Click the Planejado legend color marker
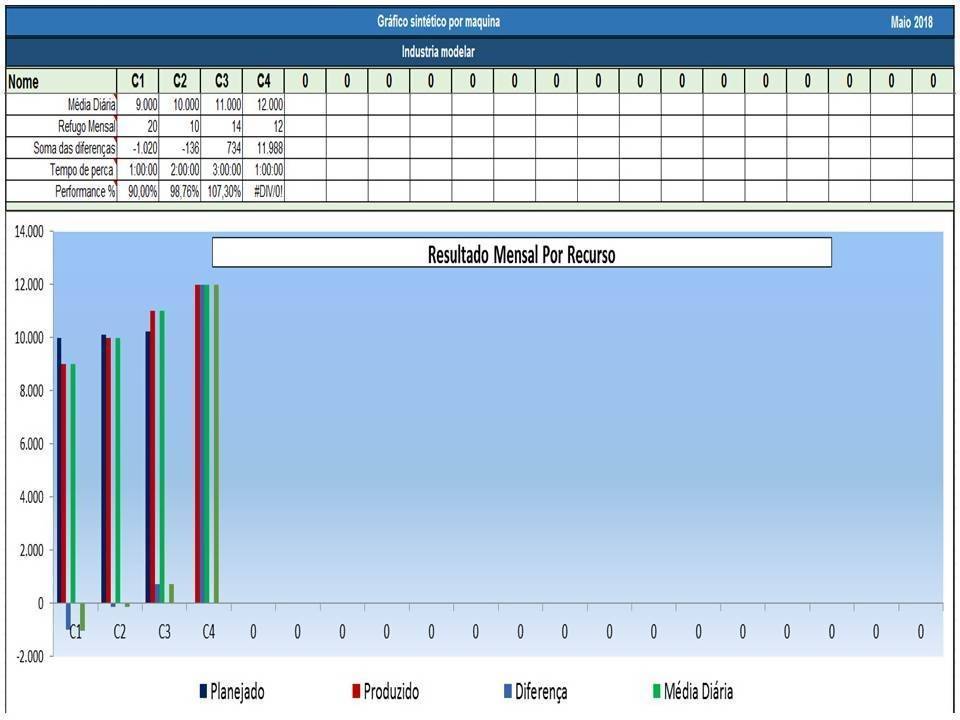 [x=204, y=691]
